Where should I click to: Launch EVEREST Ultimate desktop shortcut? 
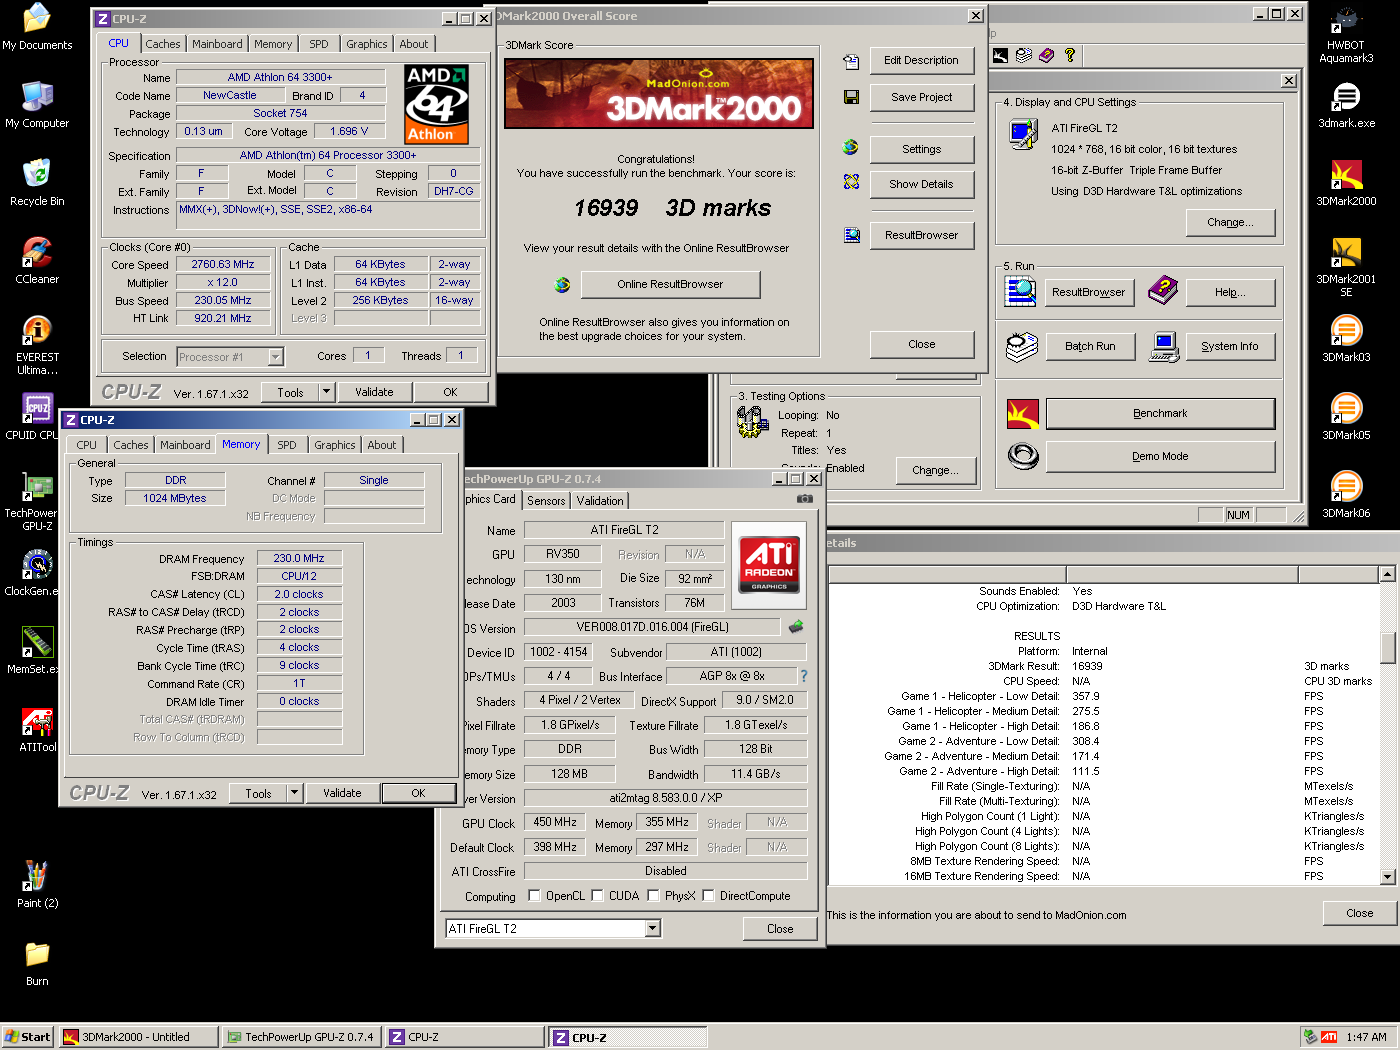[37, 345]
